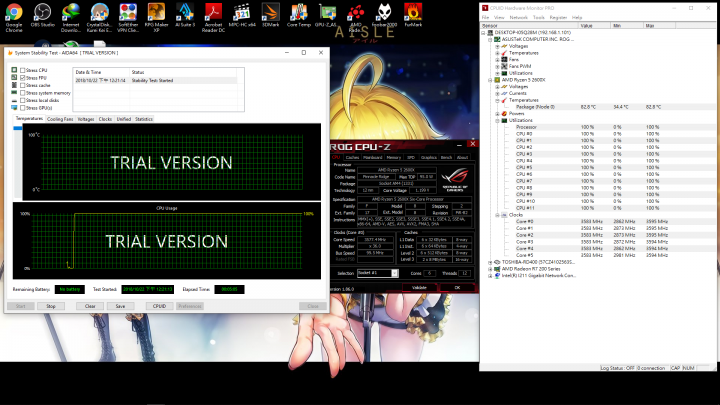Open OBS Studio desktop shortcut
The image size is (720, 405).
(x=42, y=15)
